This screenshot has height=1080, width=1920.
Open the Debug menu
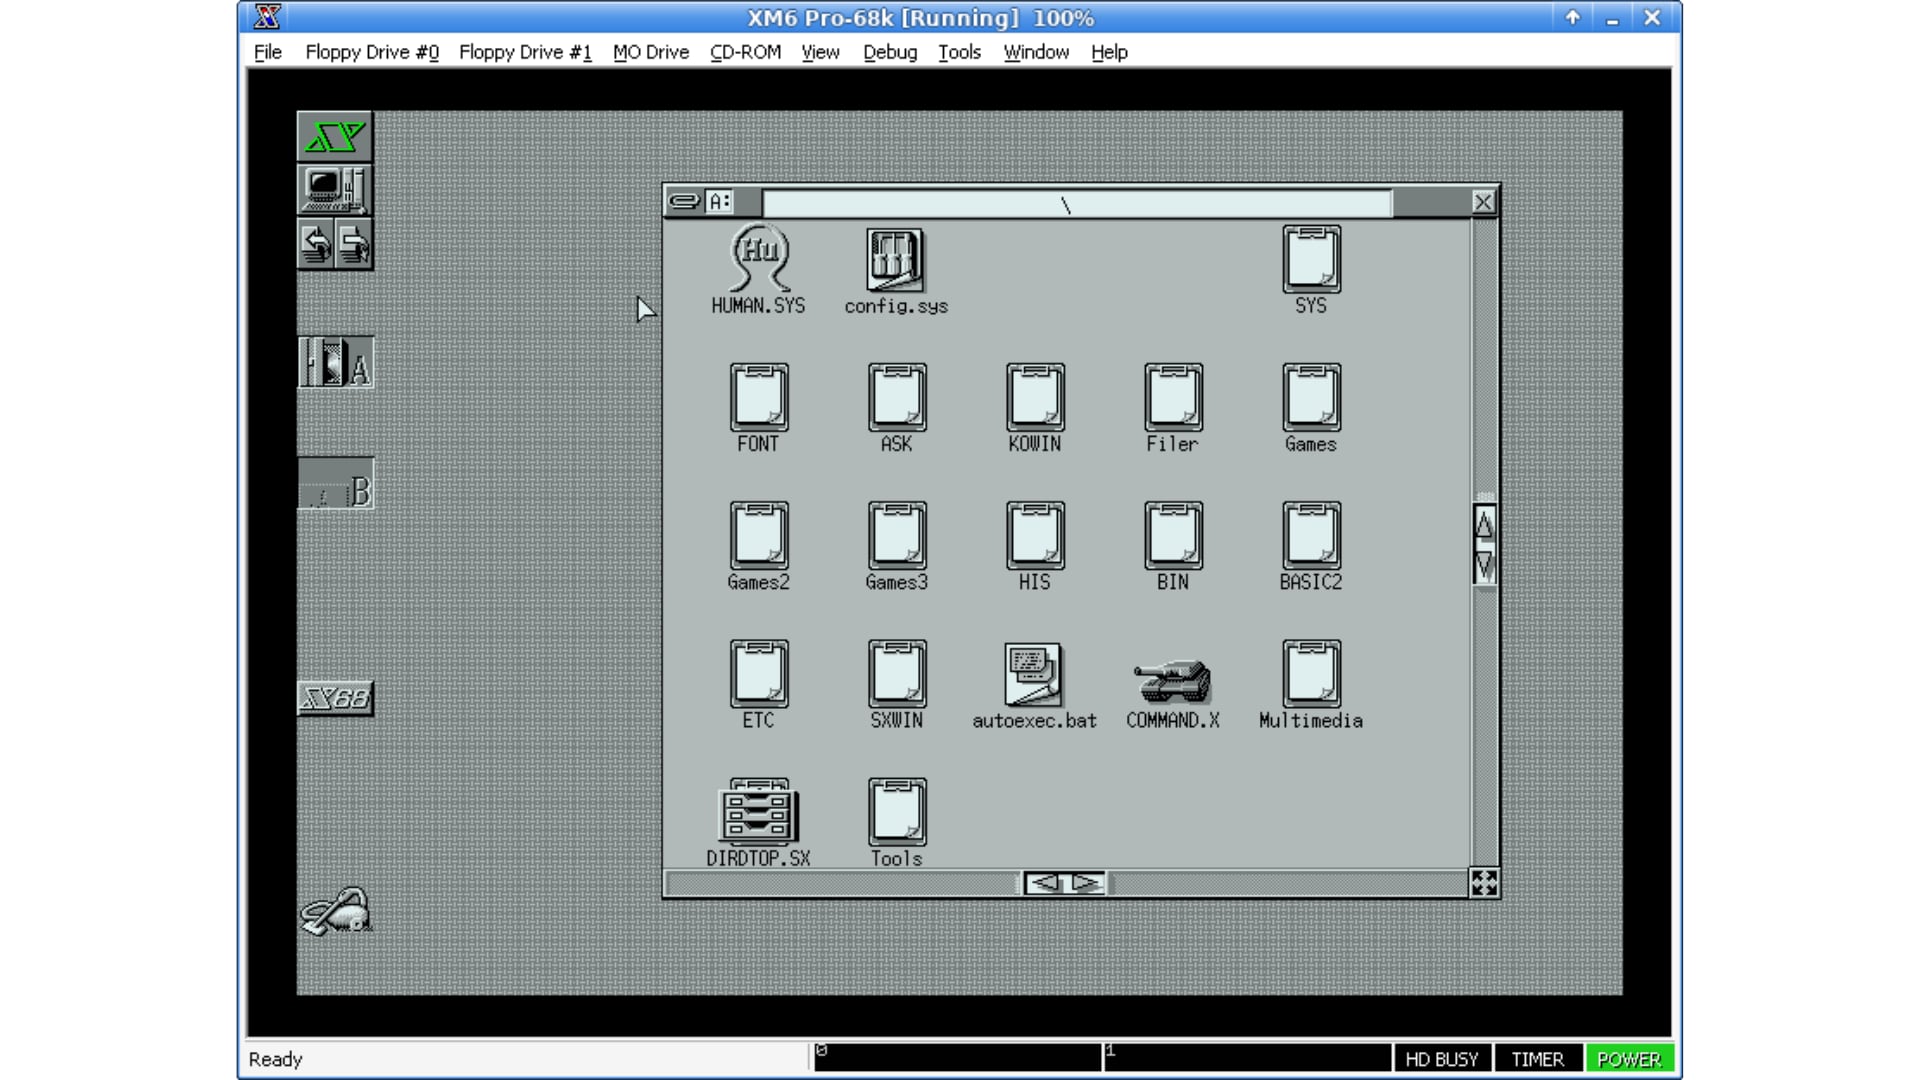pos(890,52)
